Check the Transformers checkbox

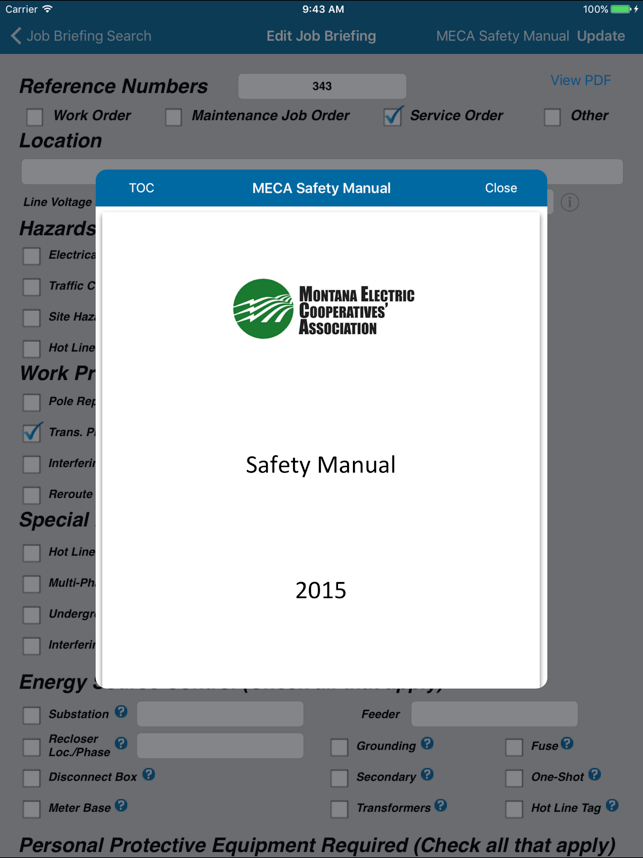point(339,809)
